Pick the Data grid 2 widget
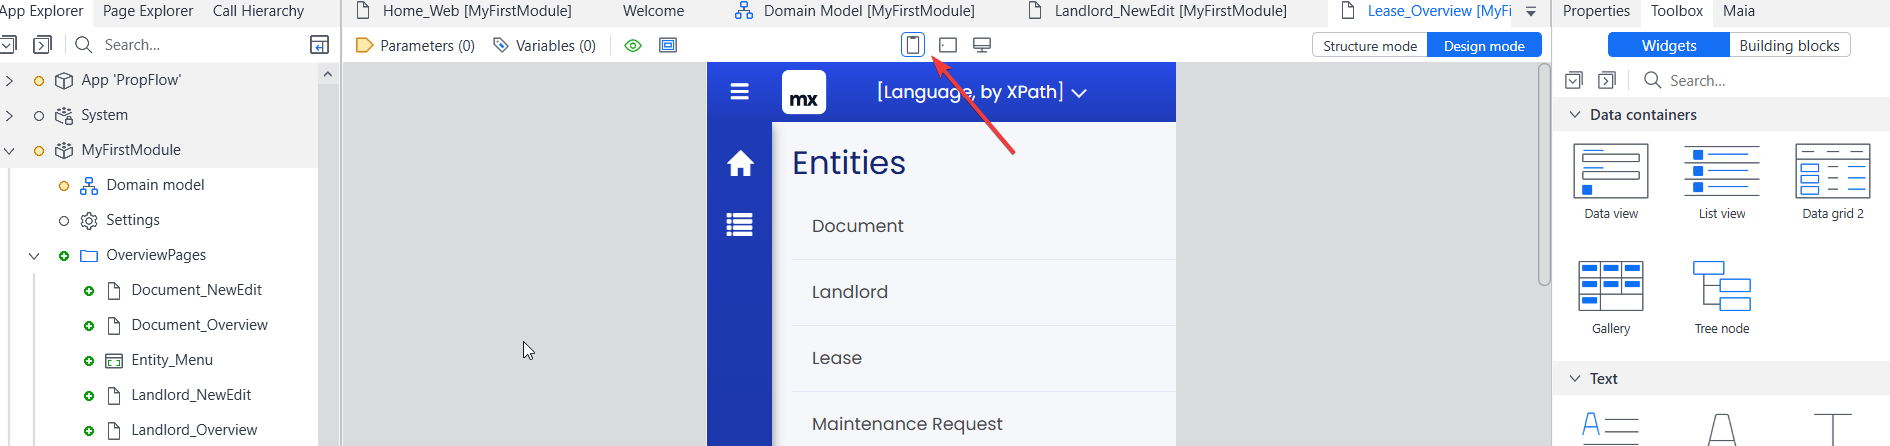1890x446 pixels. 1833,181
